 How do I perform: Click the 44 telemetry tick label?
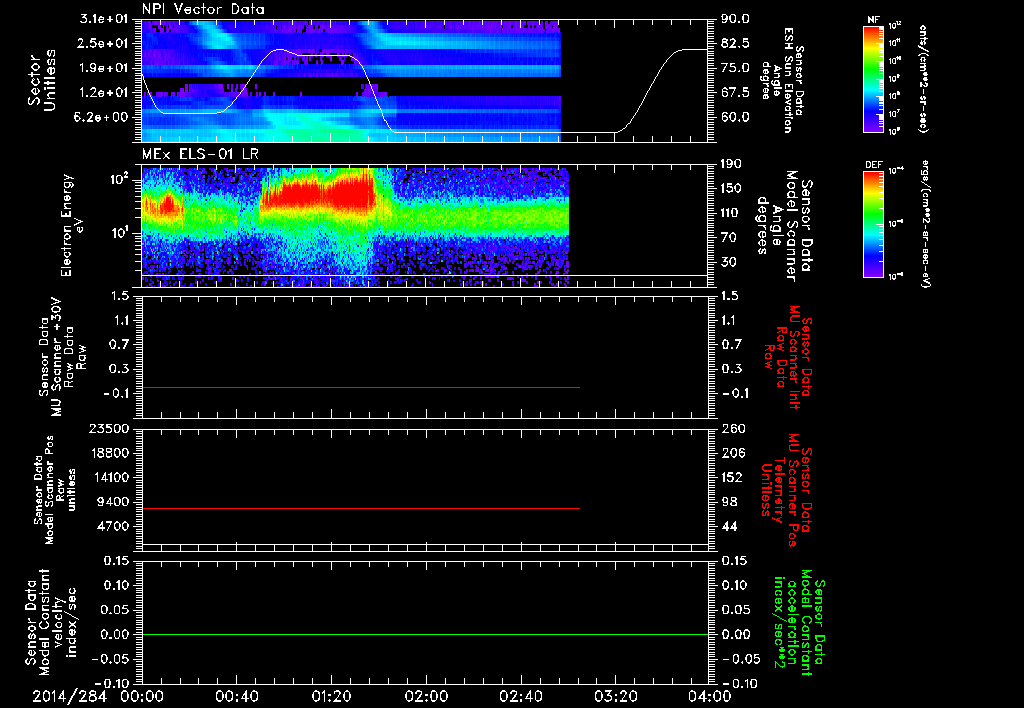point(728,526)
